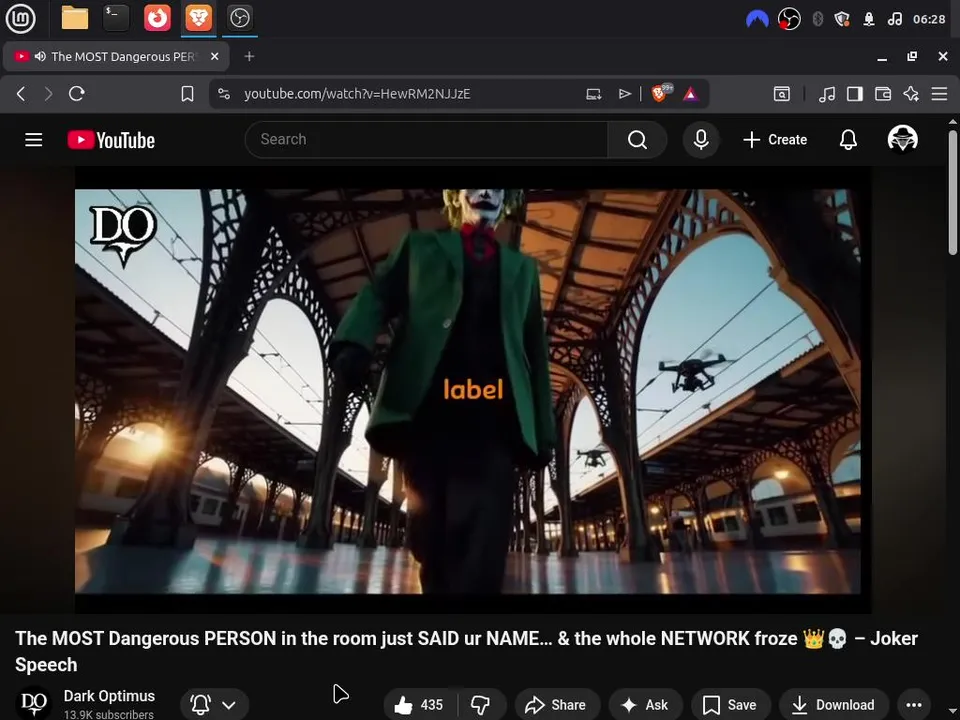
Task: Search with your voice microphone
Action: click(701, 140)
